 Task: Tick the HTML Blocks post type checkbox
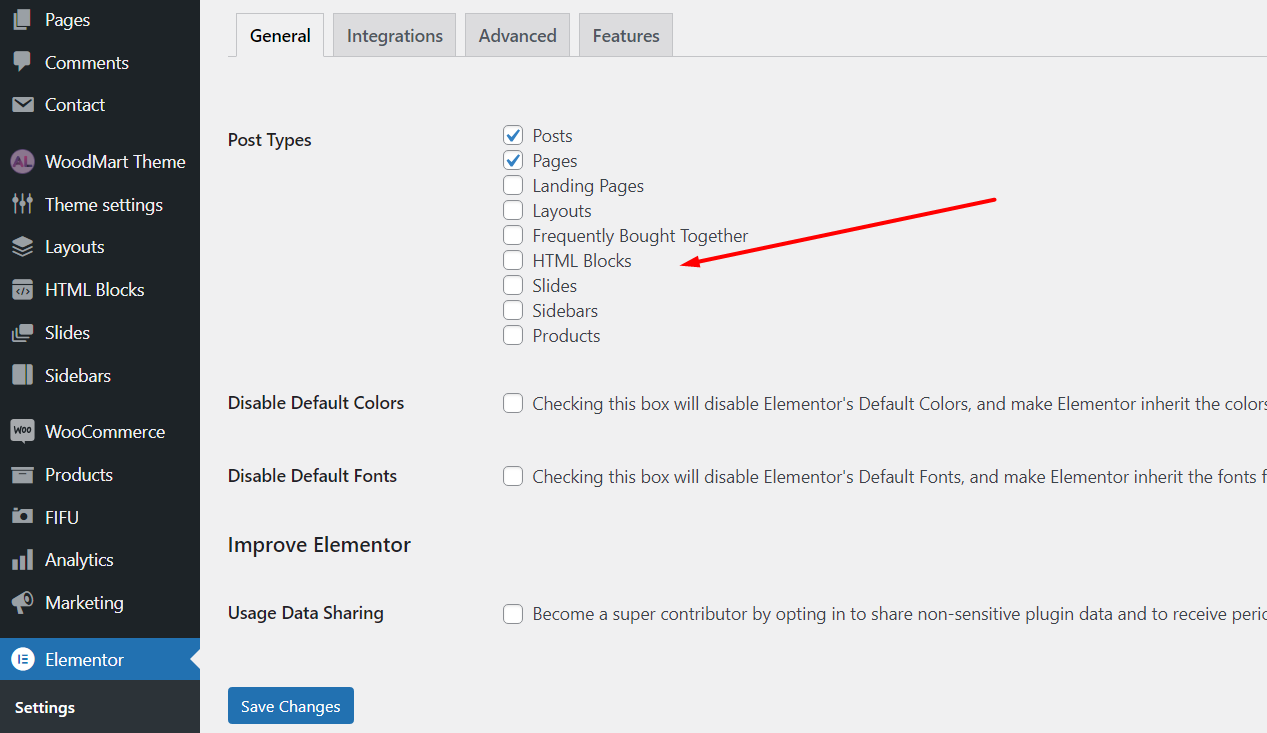coord(513,260)
